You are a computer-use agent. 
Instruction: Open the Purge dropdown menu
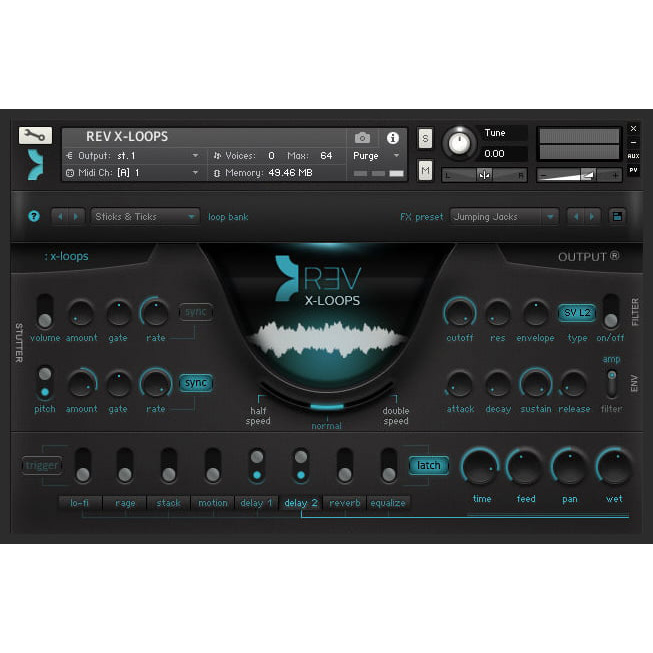376,156
